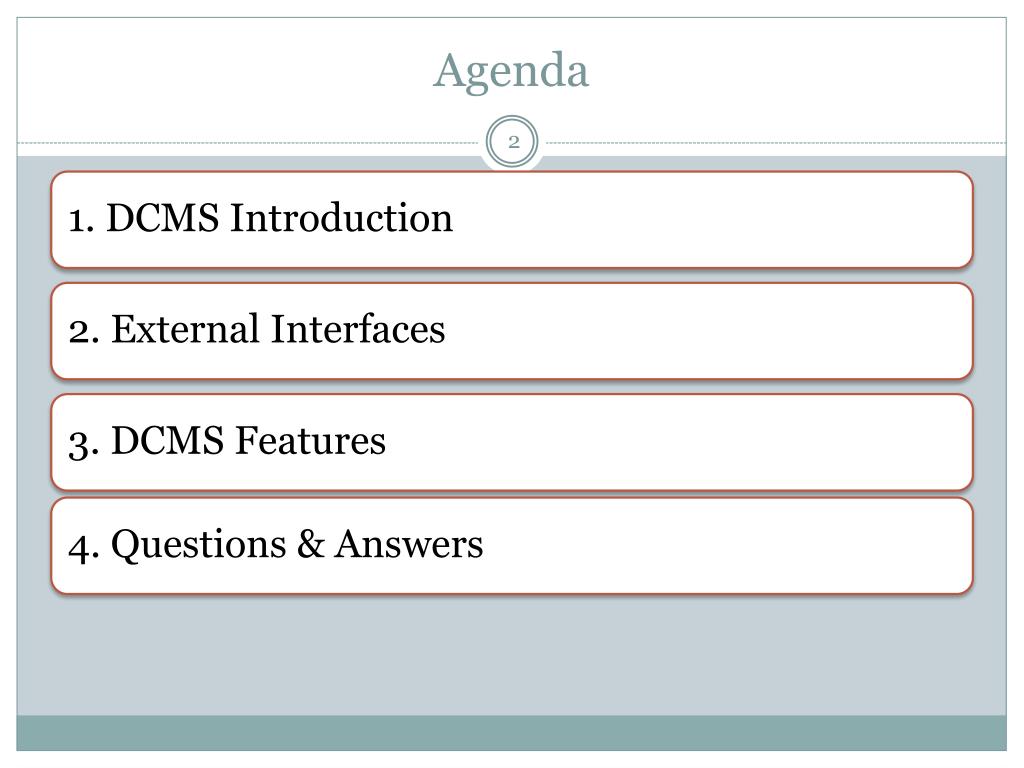Image resolution: width=1024 pixels, height=768 pixels.
Task: Select the circled slide number 2
Action: click(x=513, y=141)
